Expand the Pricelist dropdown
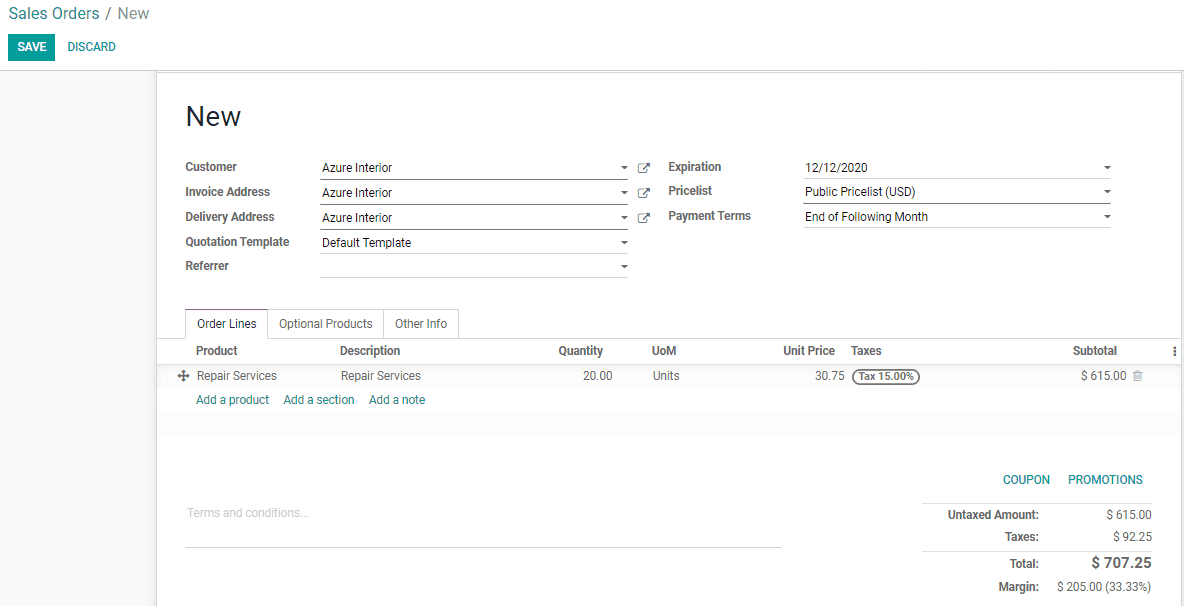 point(1107,192)
